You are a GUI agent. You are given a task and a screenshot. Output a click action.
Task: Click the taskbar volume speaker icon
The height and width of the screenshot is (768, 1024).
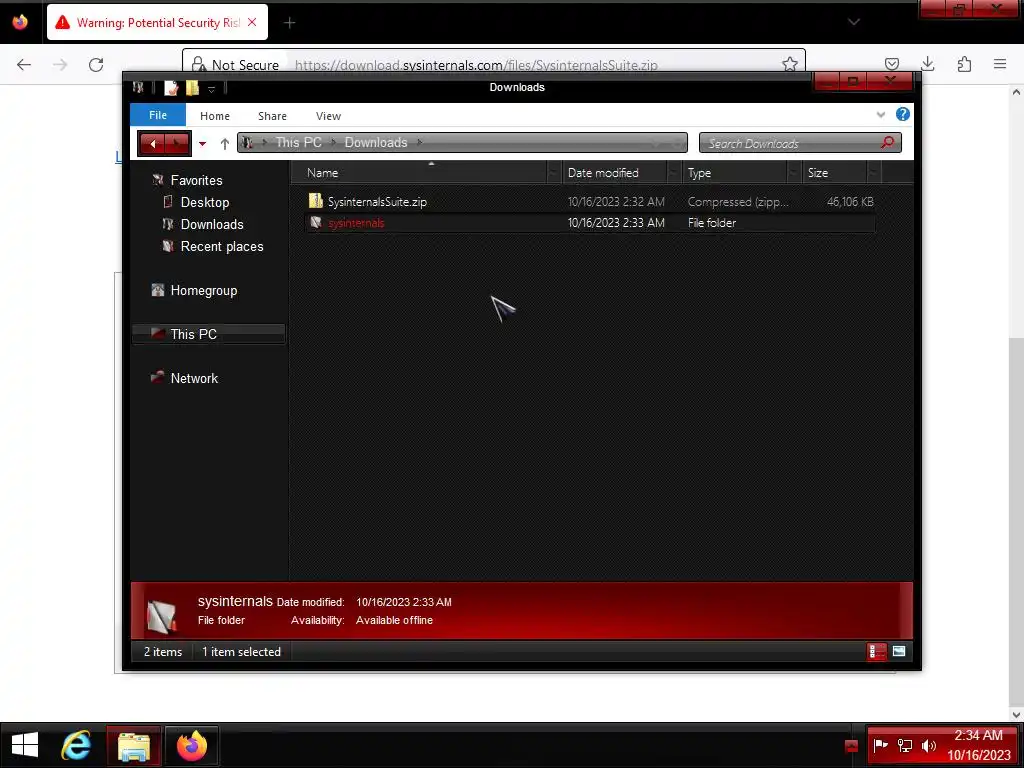coord(929,745)
